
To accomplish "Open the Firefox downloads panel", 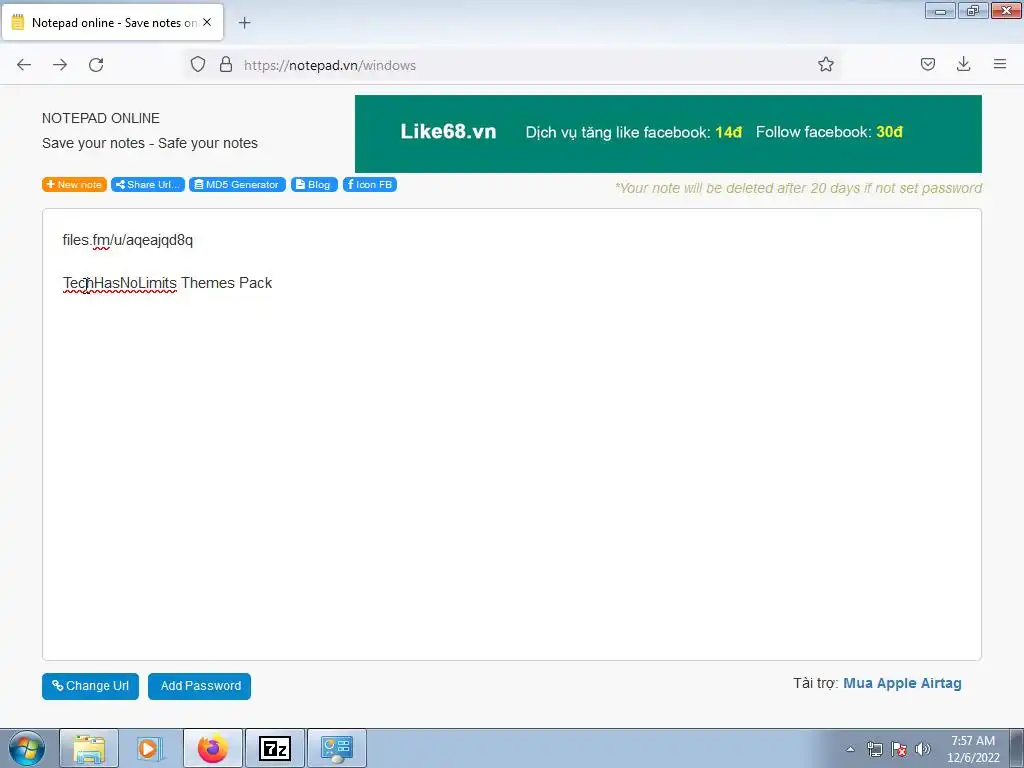I will tap(963, 64).
